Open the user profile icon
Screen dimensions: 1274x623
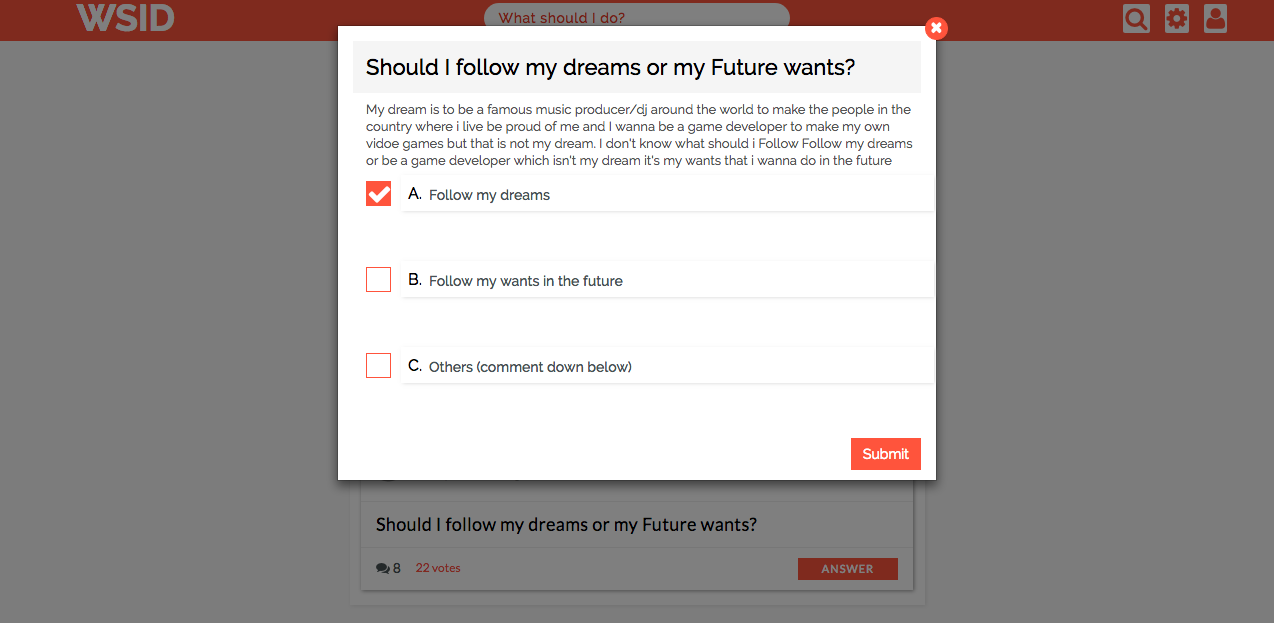tap(1215, 18)
